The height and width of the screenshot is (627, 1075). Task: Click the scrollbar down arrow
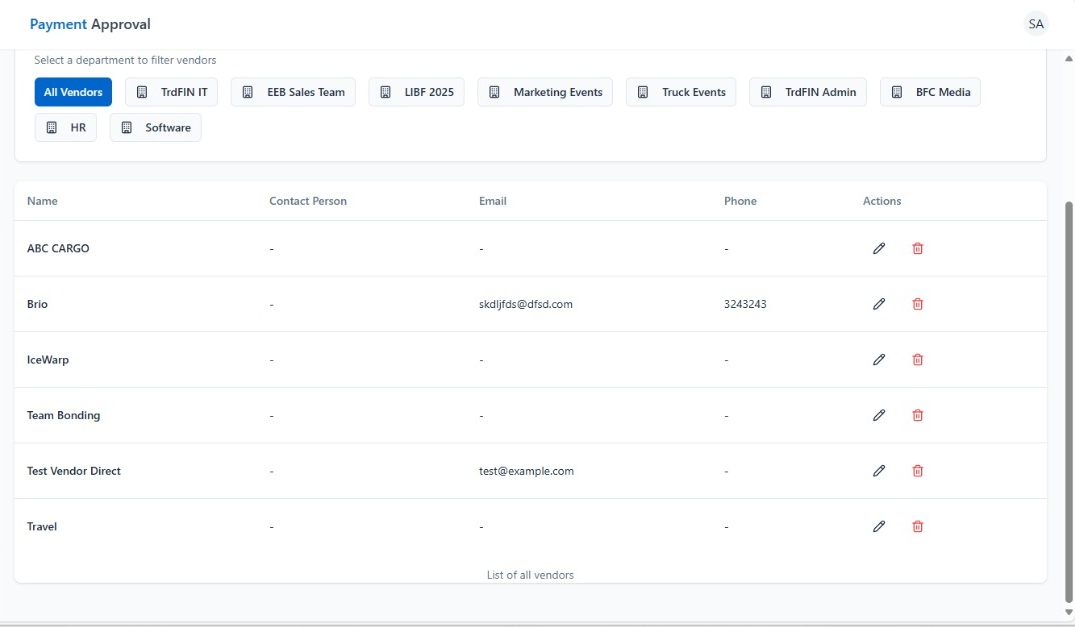point(1068,612)
